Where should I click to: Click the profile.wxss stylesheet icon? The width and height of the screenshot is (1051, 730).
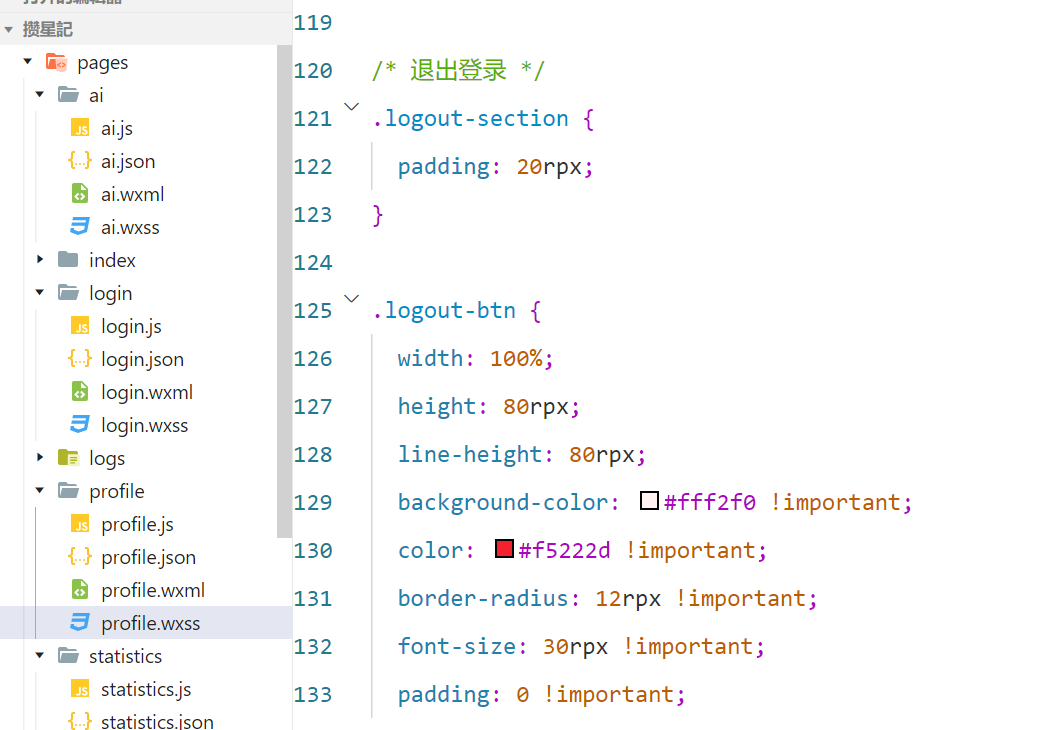point(80,622)
